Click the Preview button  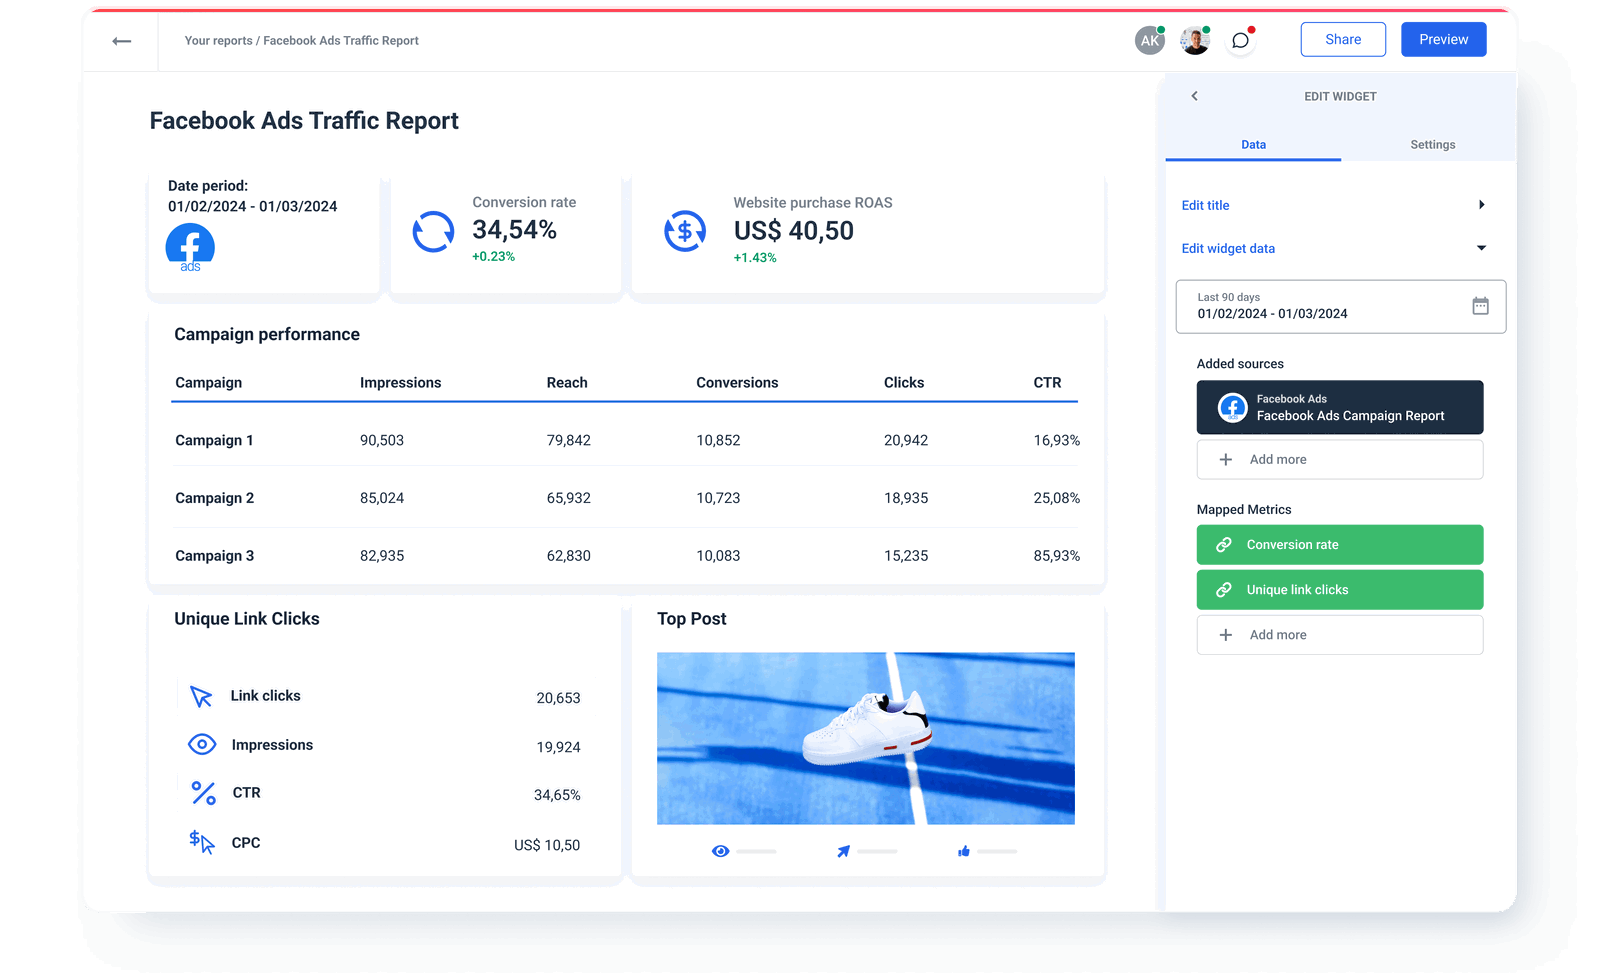tap(1443, 39)
